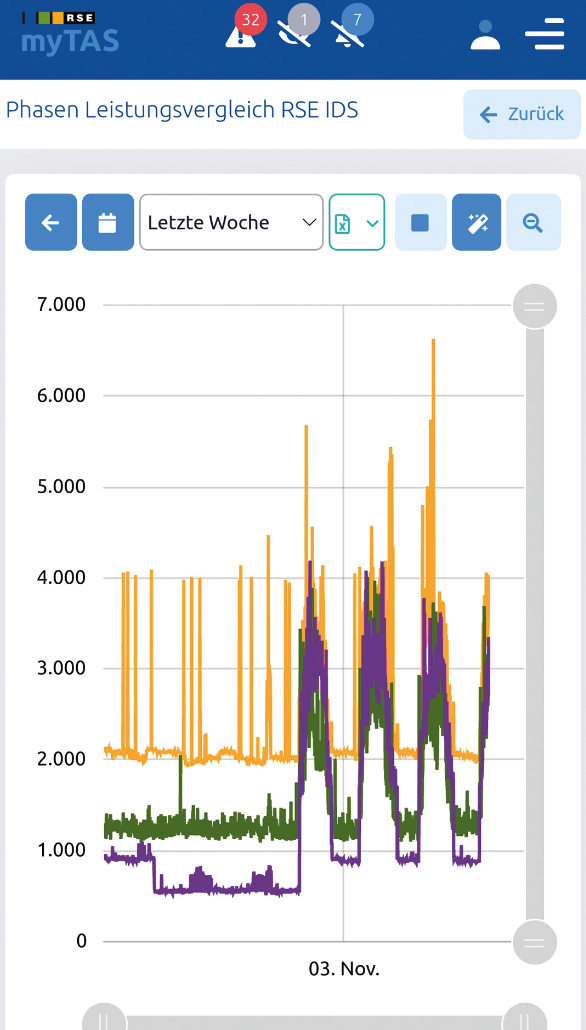Click the bottom handle of vertical range slider
The width and height of the screenshot is (586, 1030).
pyautogui.click(x=534, y=943)
